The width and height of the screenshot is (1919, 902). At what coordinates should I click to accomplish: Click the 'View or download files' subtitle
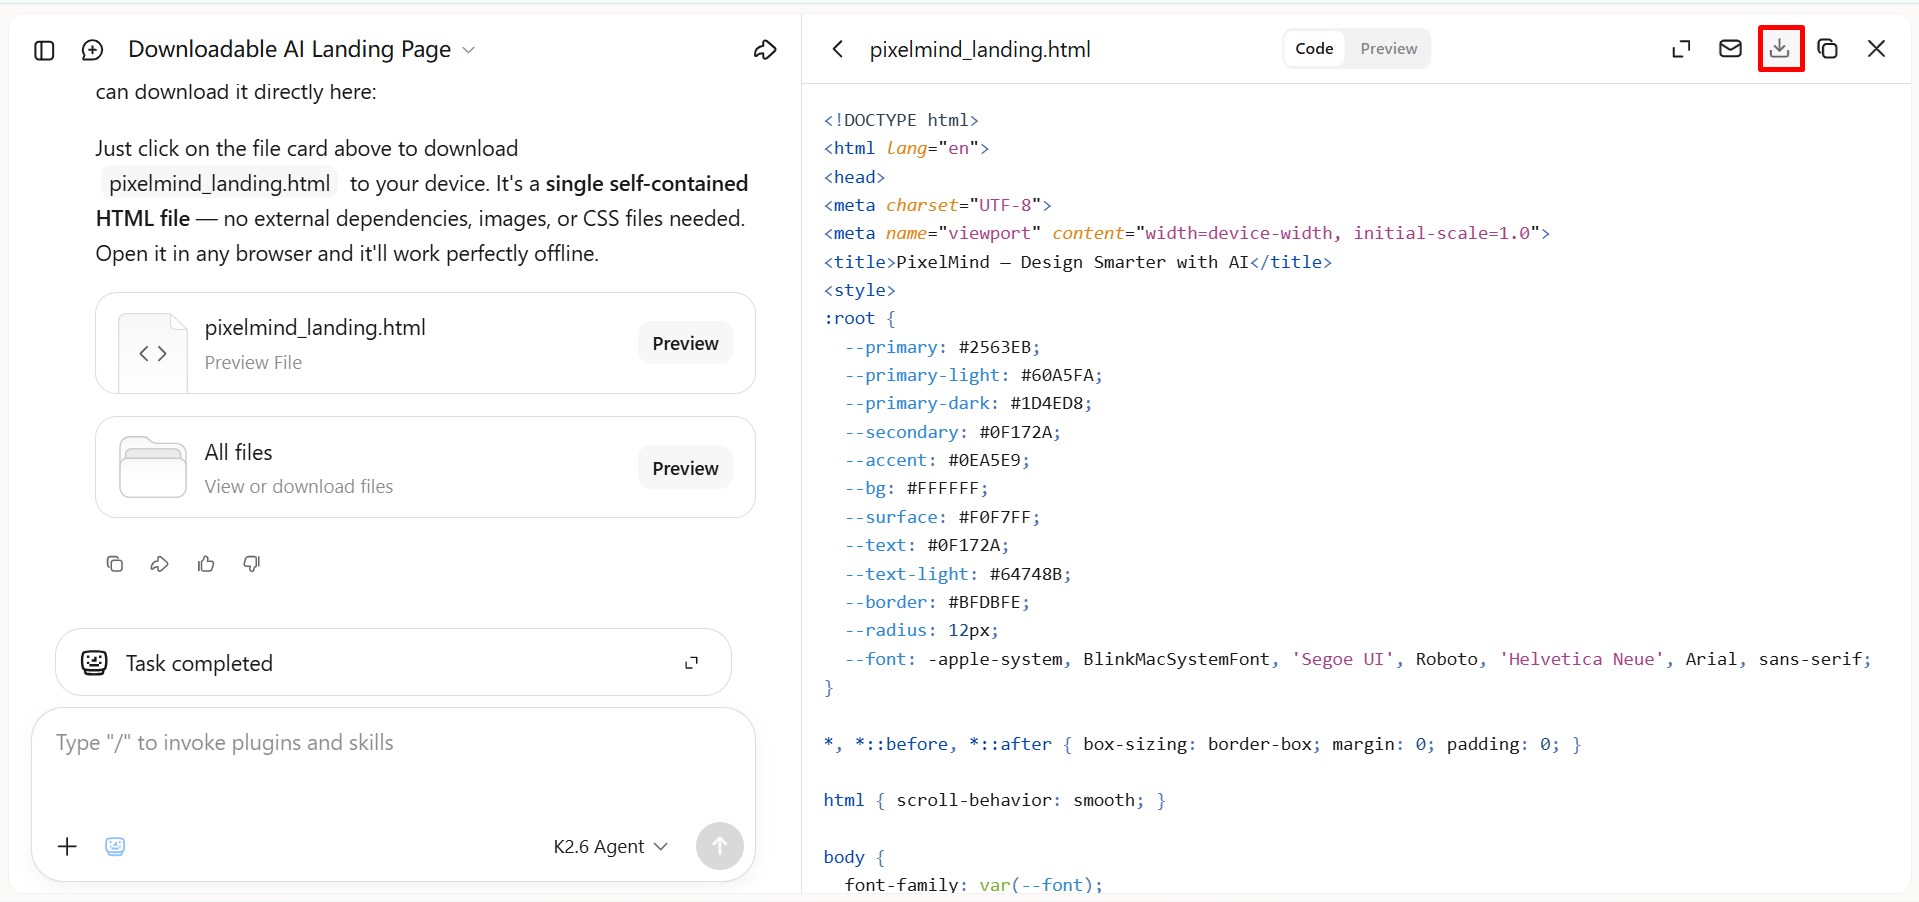coord(299,486)
